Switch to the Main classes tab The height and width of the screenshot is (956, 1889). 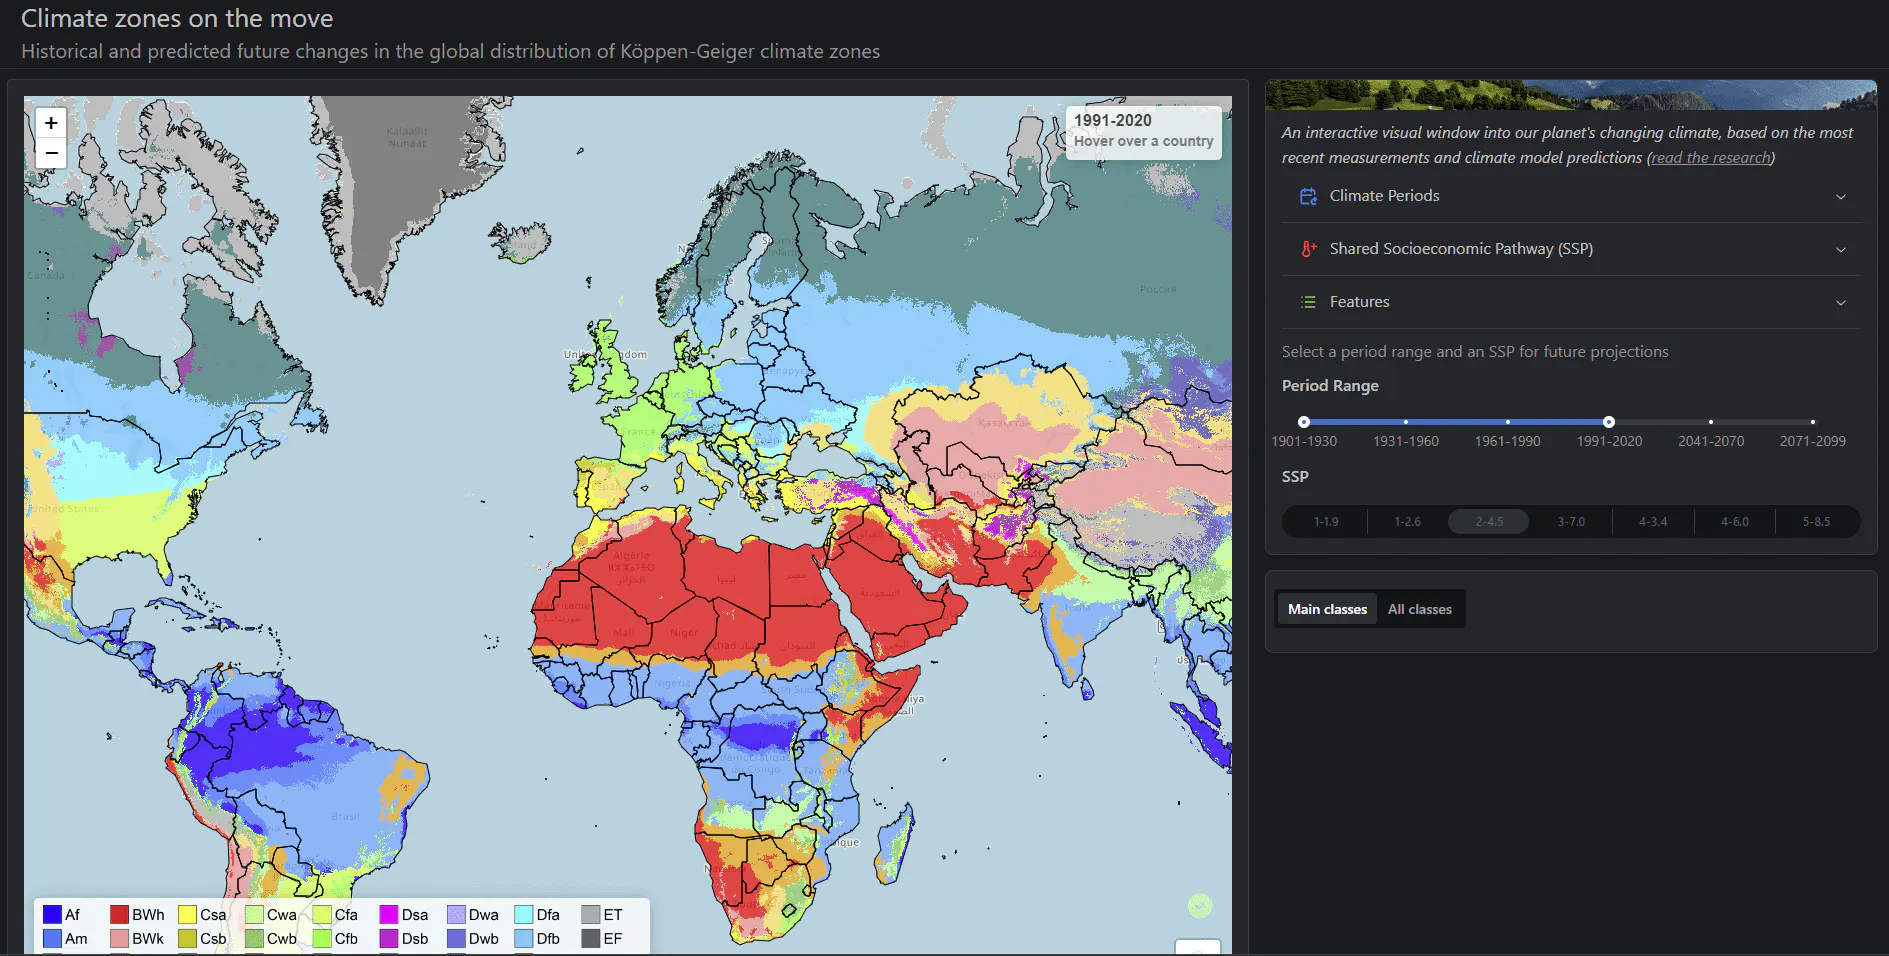(x=1327, y=609)
